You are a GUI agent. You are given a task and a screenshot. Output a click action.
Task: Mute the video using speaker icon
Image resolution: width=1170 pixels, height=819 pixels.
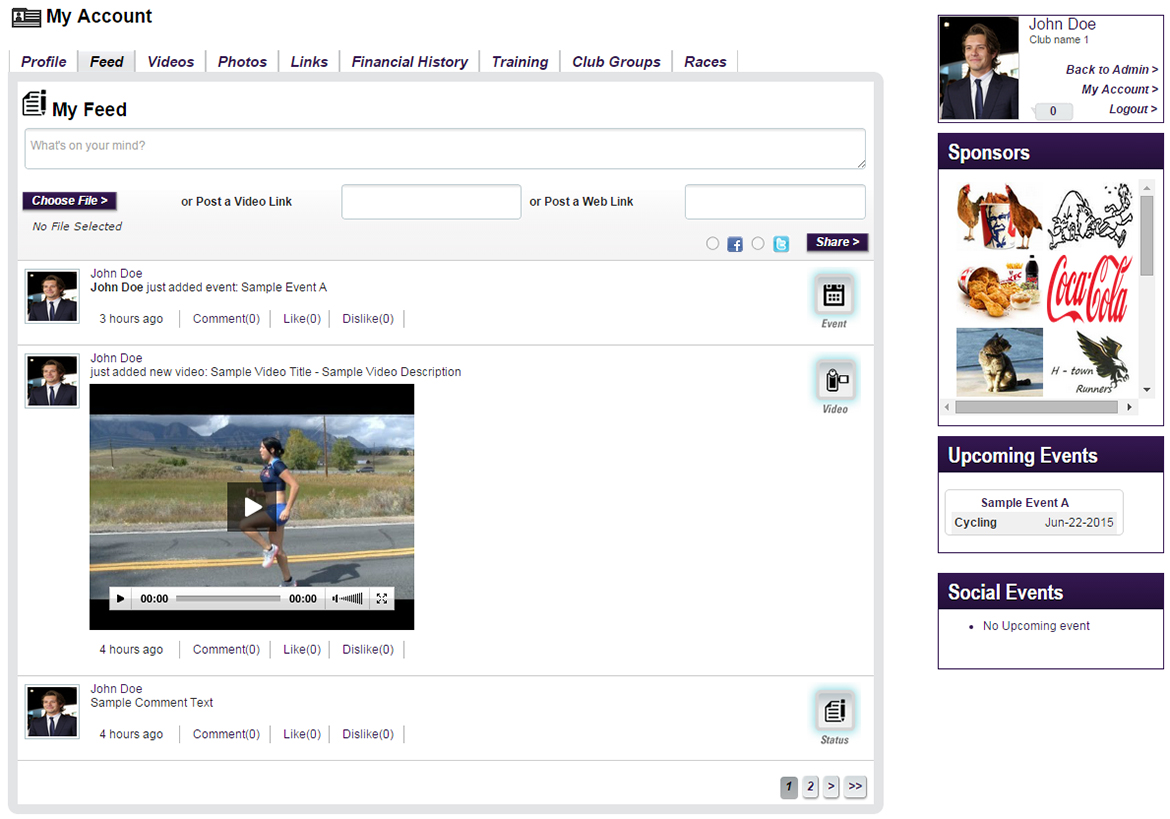click(336, 599)
